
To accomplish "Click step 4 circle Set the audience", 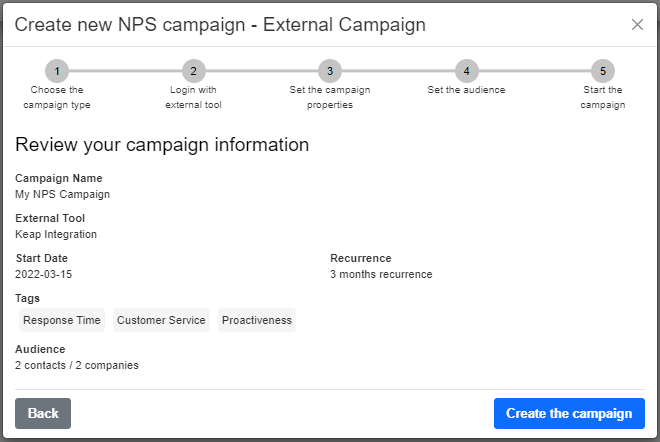I will 466,71.
